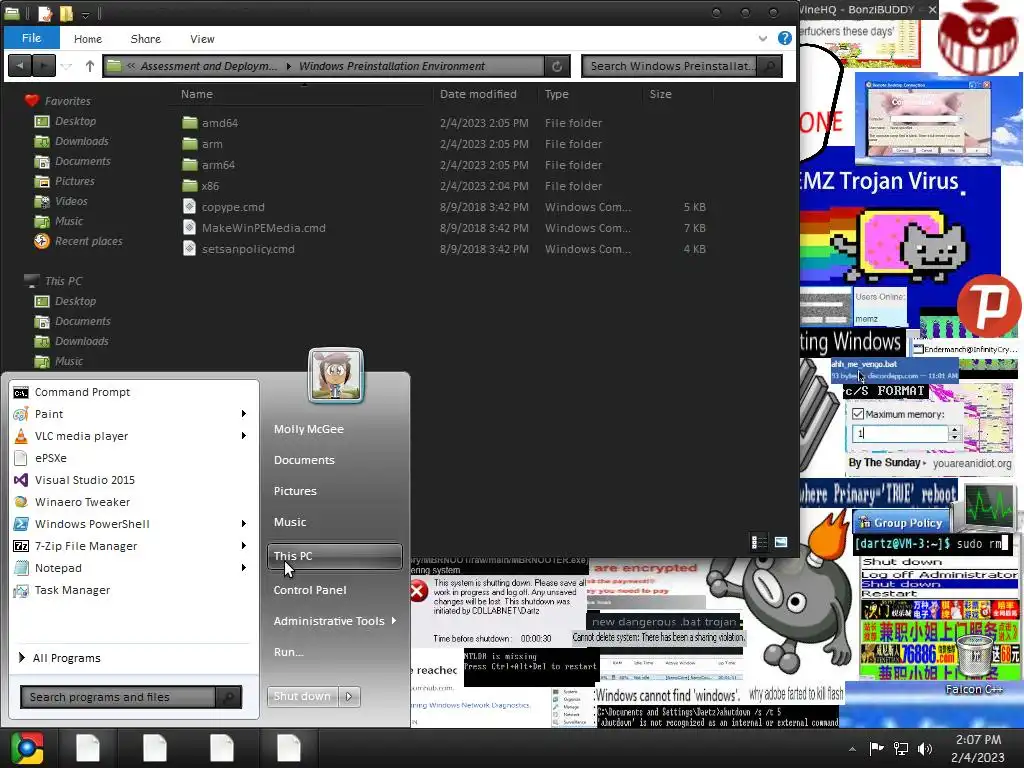The image size is (1024, 768).
Task: Expand Paint jump list arrow
Action: click(x=244, y=414)
